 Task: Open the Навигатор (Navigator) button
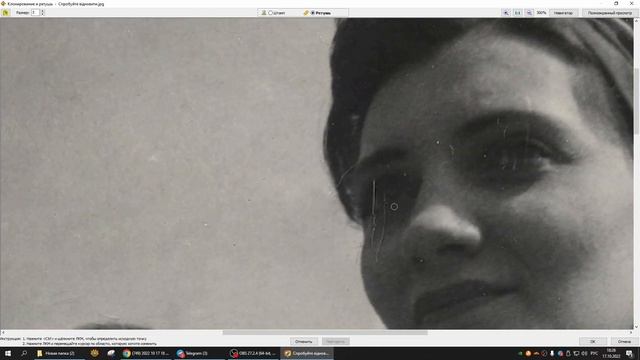pyautogui.click(x=563, y=13)
